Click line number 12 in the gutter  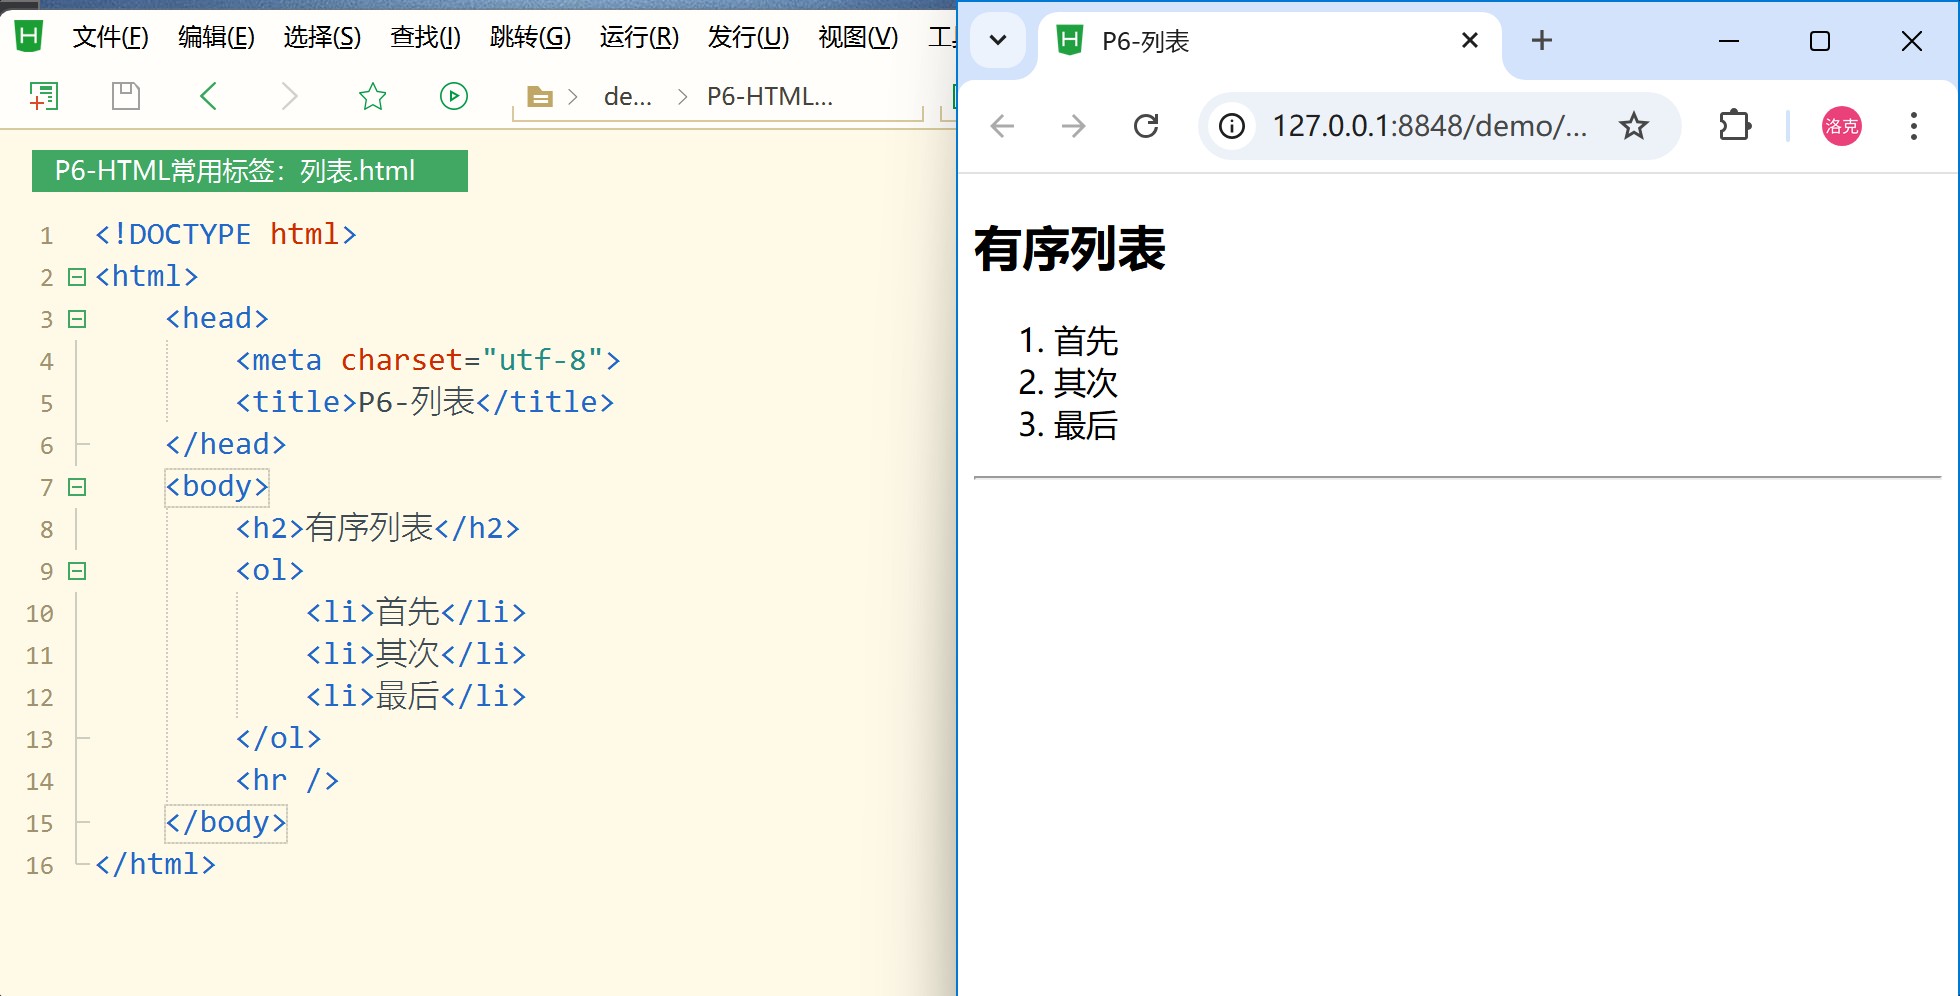39,697
